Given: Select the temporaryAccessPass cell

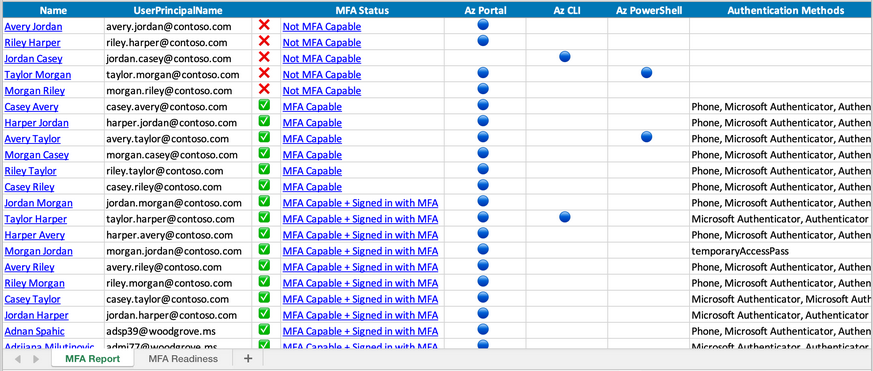Looking at the screenshot, I should 781,251.
